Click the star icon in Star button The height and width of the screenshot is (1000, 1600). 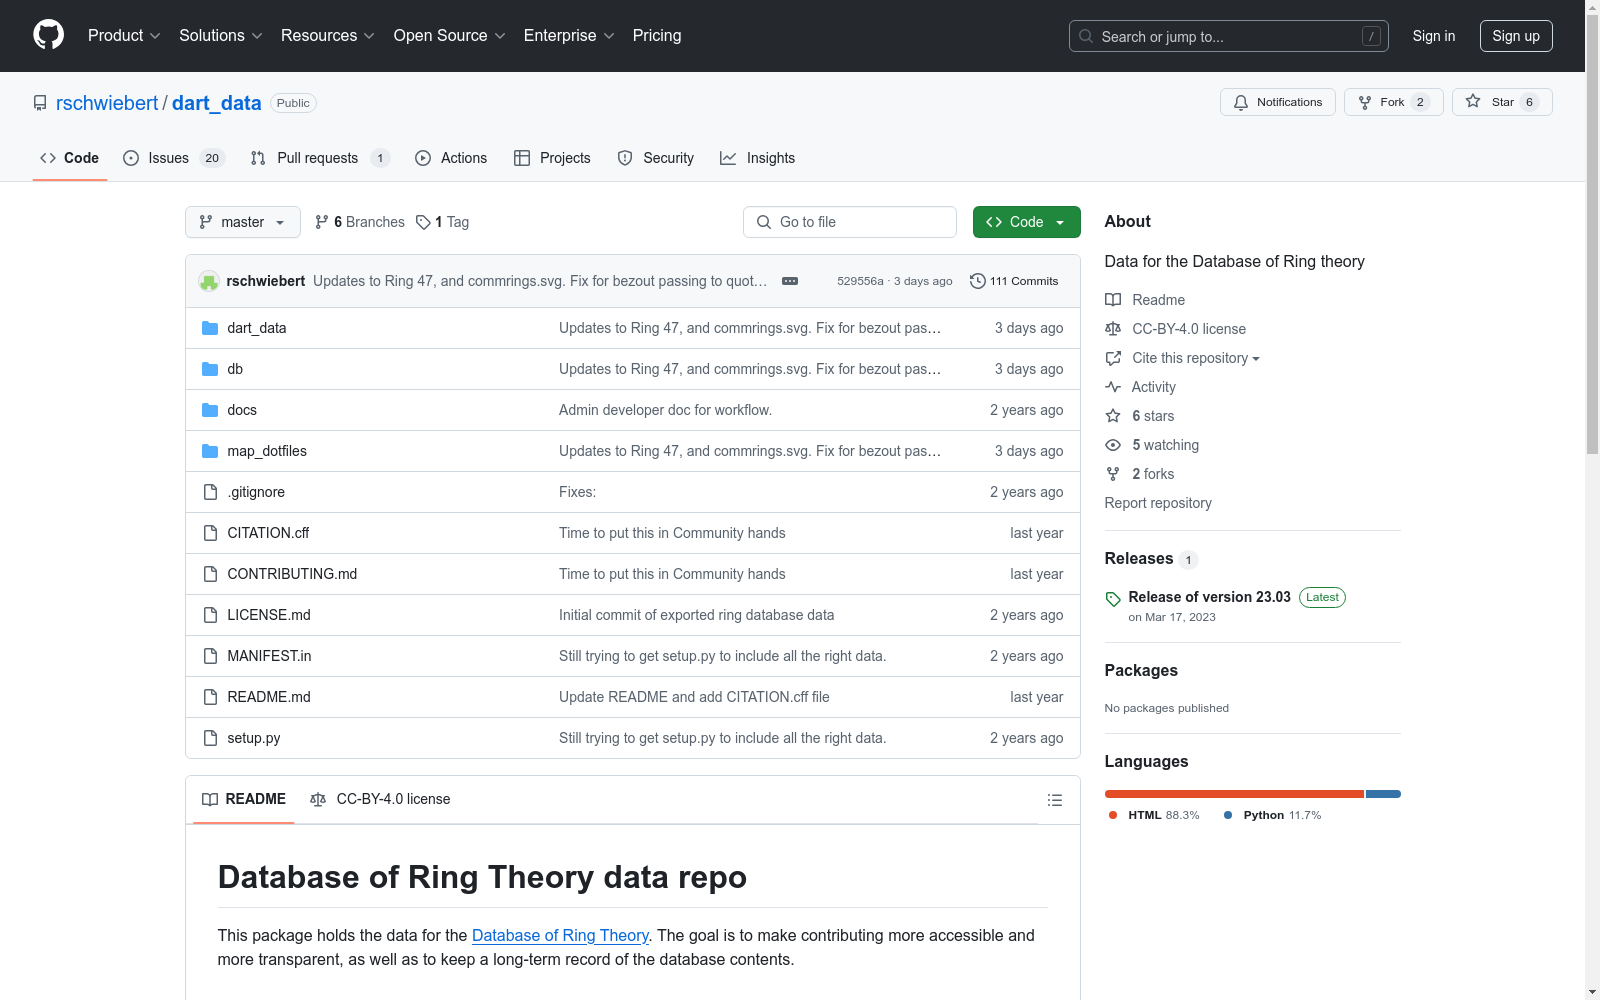click(1473, 101)
